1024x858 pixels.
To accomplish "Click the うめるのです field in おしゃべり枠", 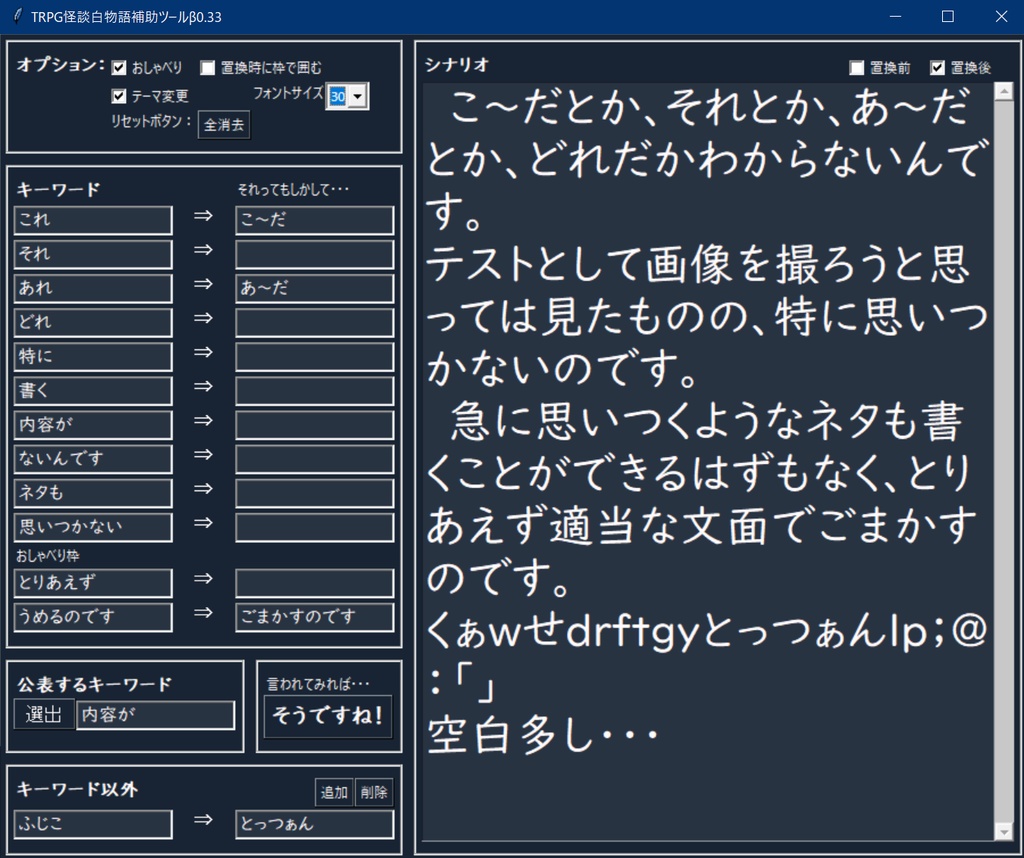I will pyautogui.click(x=92, y=617).
